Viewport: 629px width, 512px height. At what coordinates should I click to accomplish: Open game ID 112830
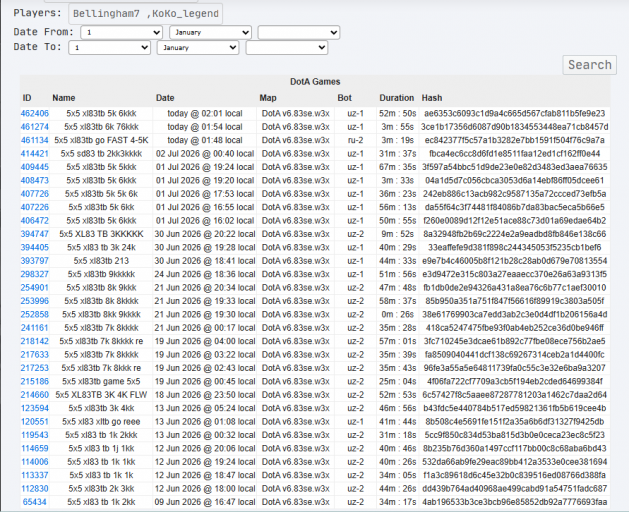point(34,489)
